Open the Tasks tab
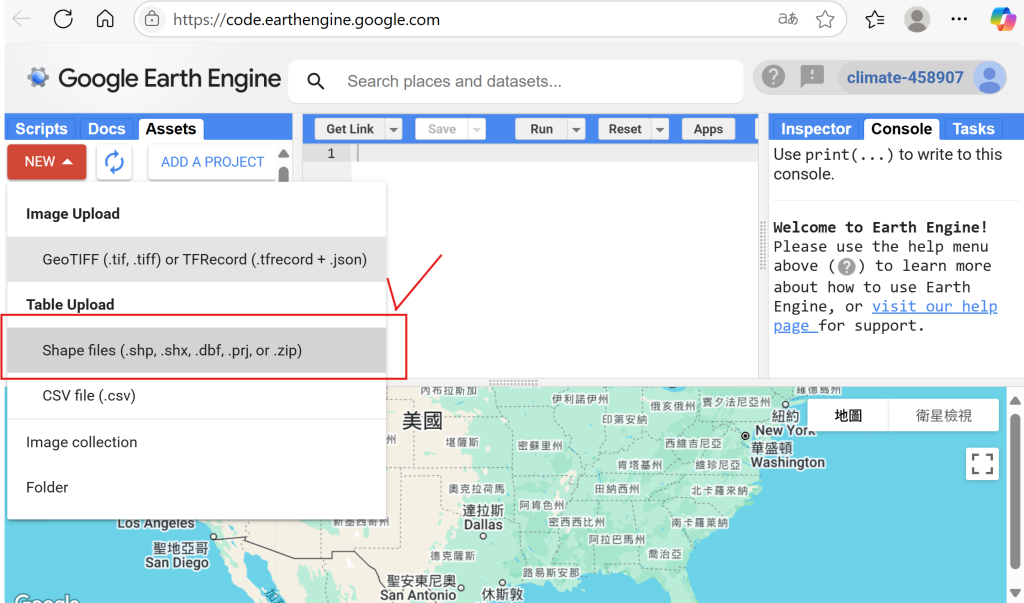This screenshot has height=603, width=1024. tap(973, 129)
